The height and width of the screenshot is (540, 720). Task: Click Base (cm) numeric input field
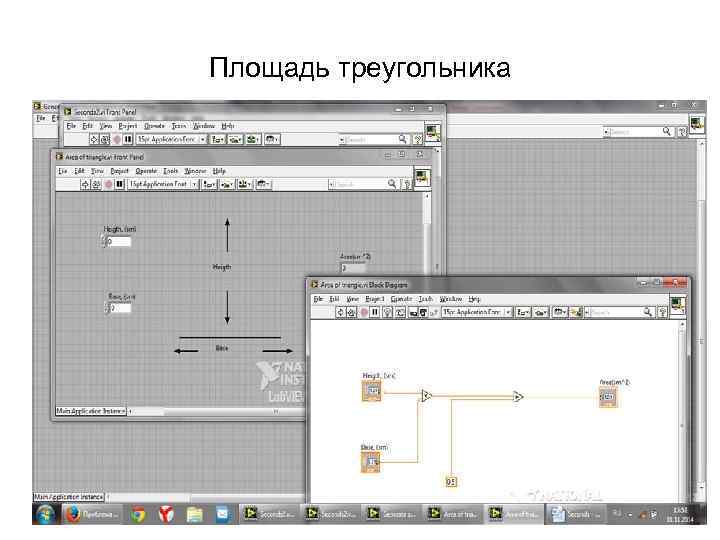tap(120, 308)
